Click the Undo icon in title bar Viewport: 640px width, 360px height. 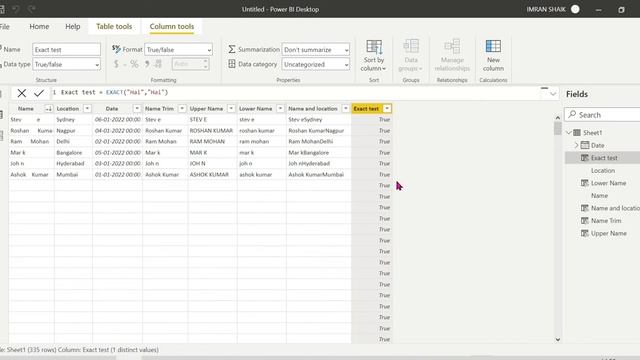(x=16, y=9)
